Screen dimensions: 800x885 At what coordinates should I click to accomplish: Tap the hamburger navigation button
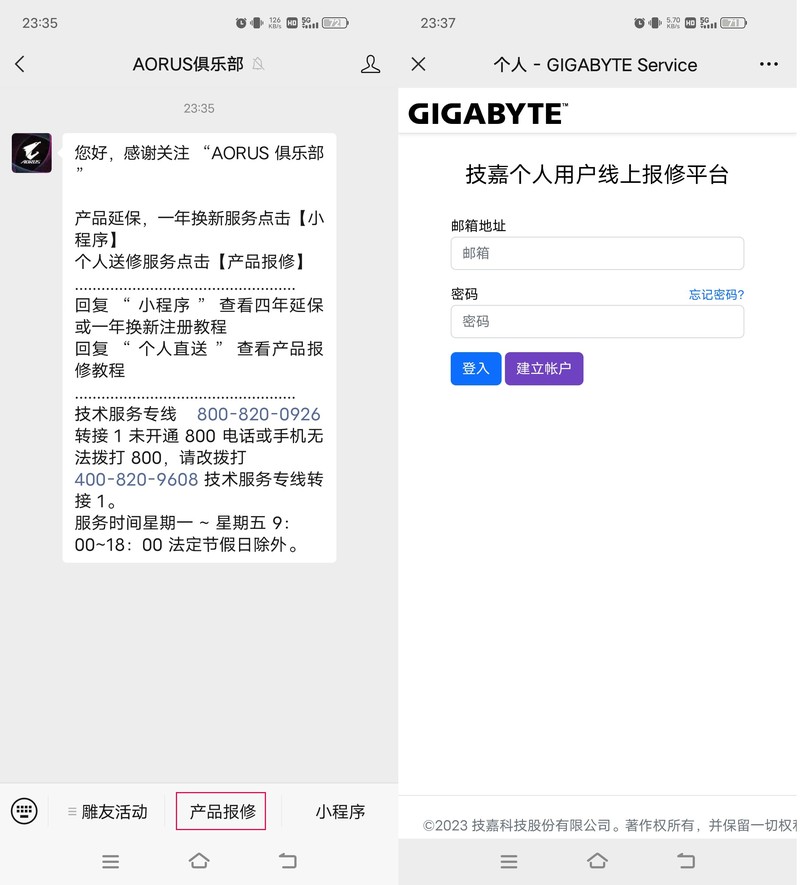[x=111, y=861]
